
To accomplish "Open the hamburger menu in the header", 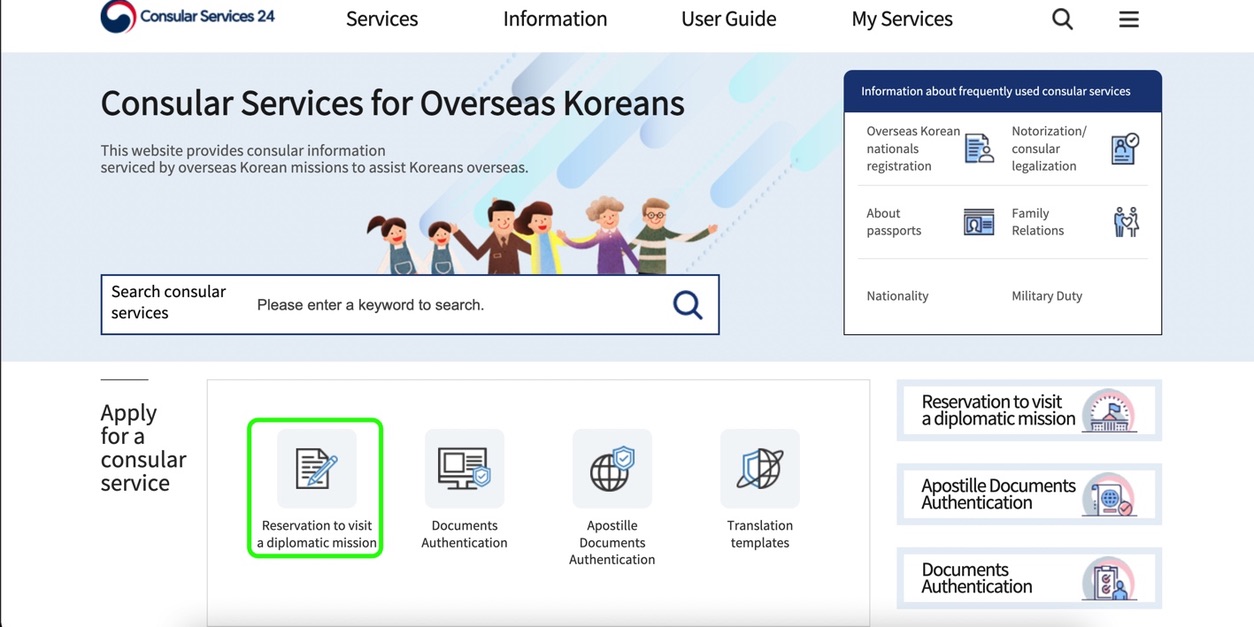I will tap(1128, 18).
